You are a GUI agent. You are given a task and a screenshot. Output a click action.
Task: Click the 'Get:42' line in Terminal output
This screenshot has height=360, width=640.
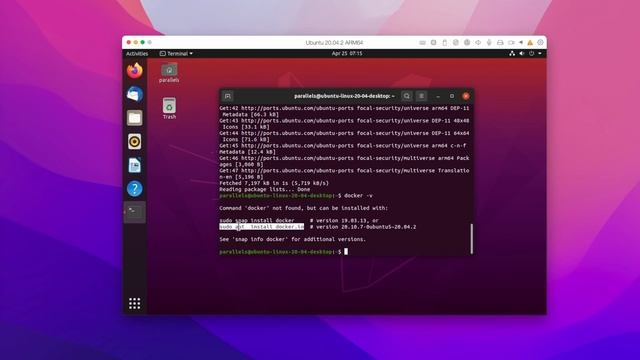344,111
